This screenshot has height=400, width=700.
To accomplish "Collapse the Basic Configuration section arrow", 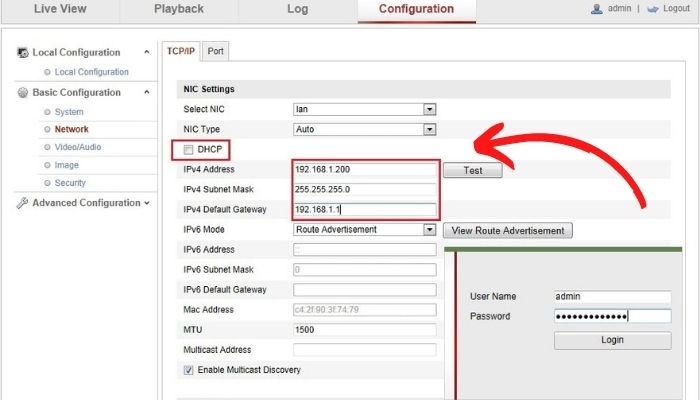I will pyautogui.click(x=146, y=92).
